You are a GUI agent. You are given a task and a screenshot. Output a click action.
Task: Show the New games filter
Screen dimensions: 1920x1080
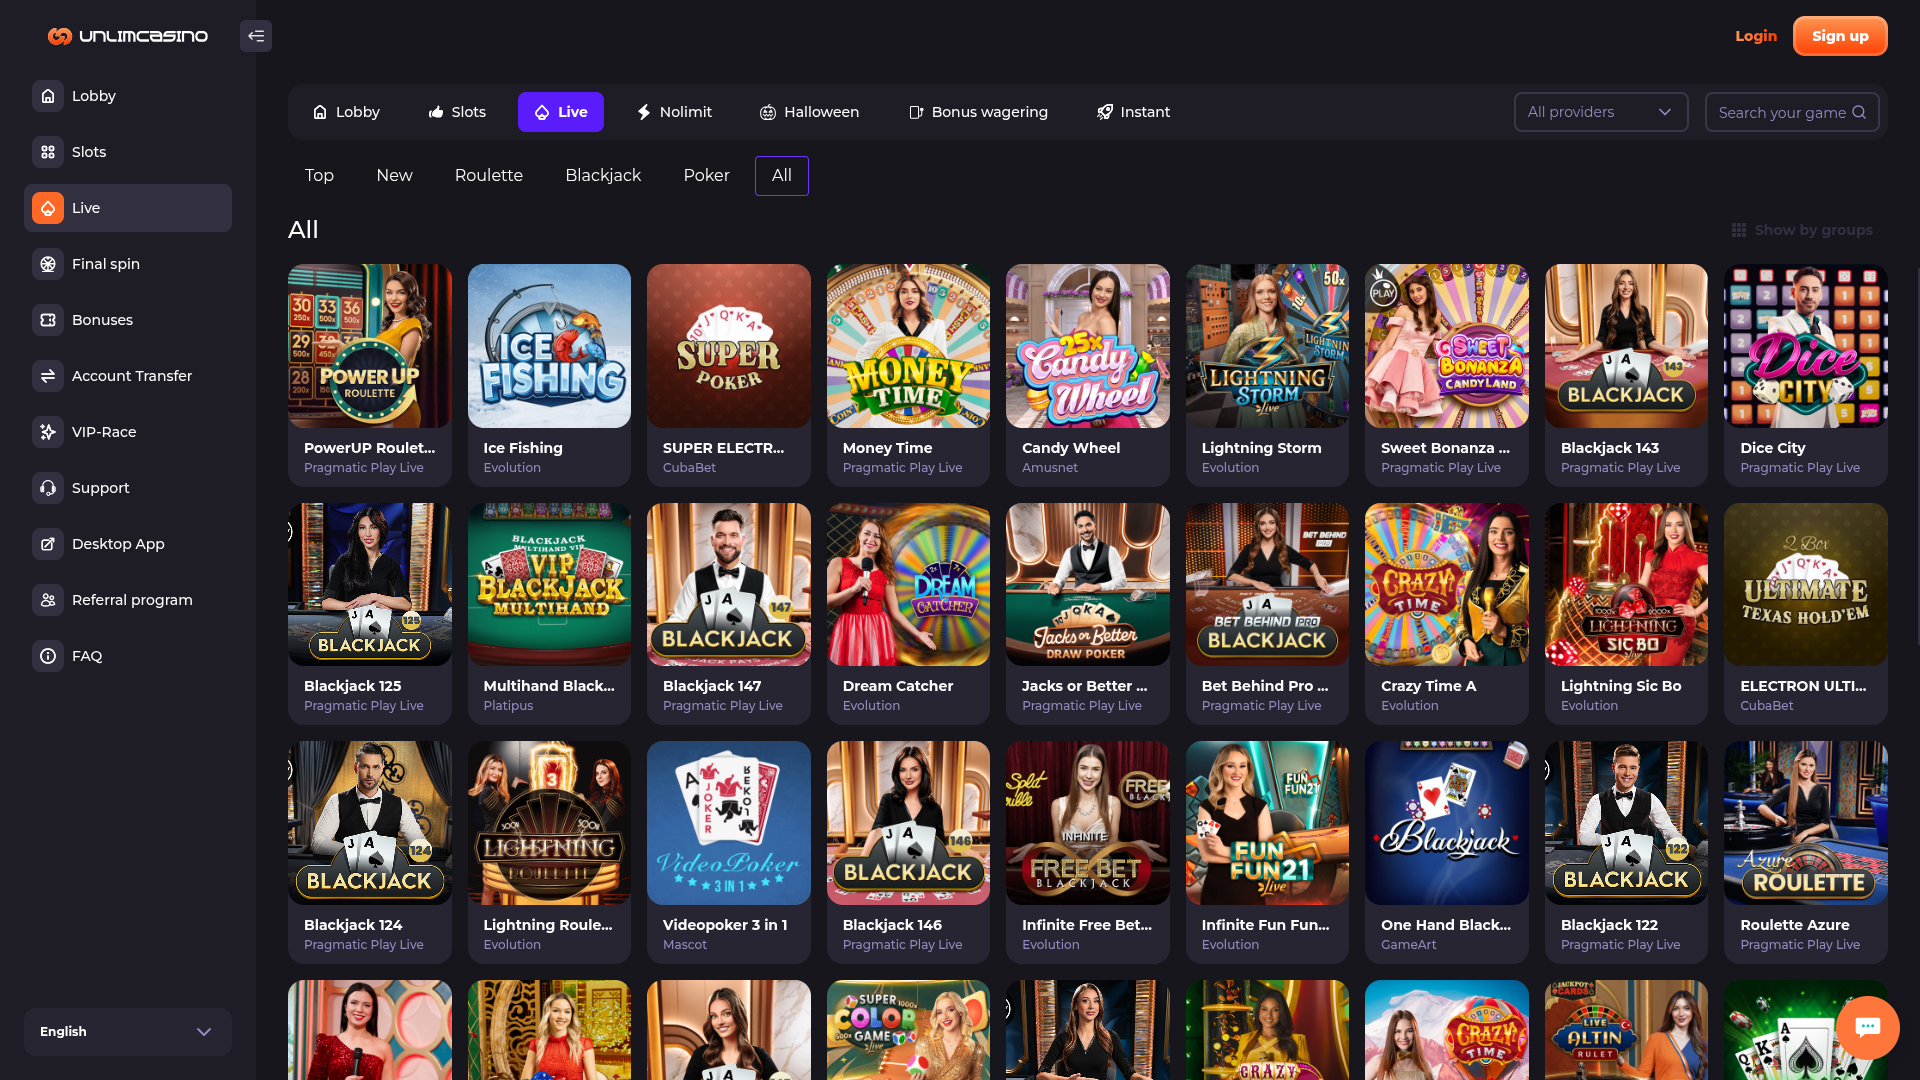coord(394,176)
